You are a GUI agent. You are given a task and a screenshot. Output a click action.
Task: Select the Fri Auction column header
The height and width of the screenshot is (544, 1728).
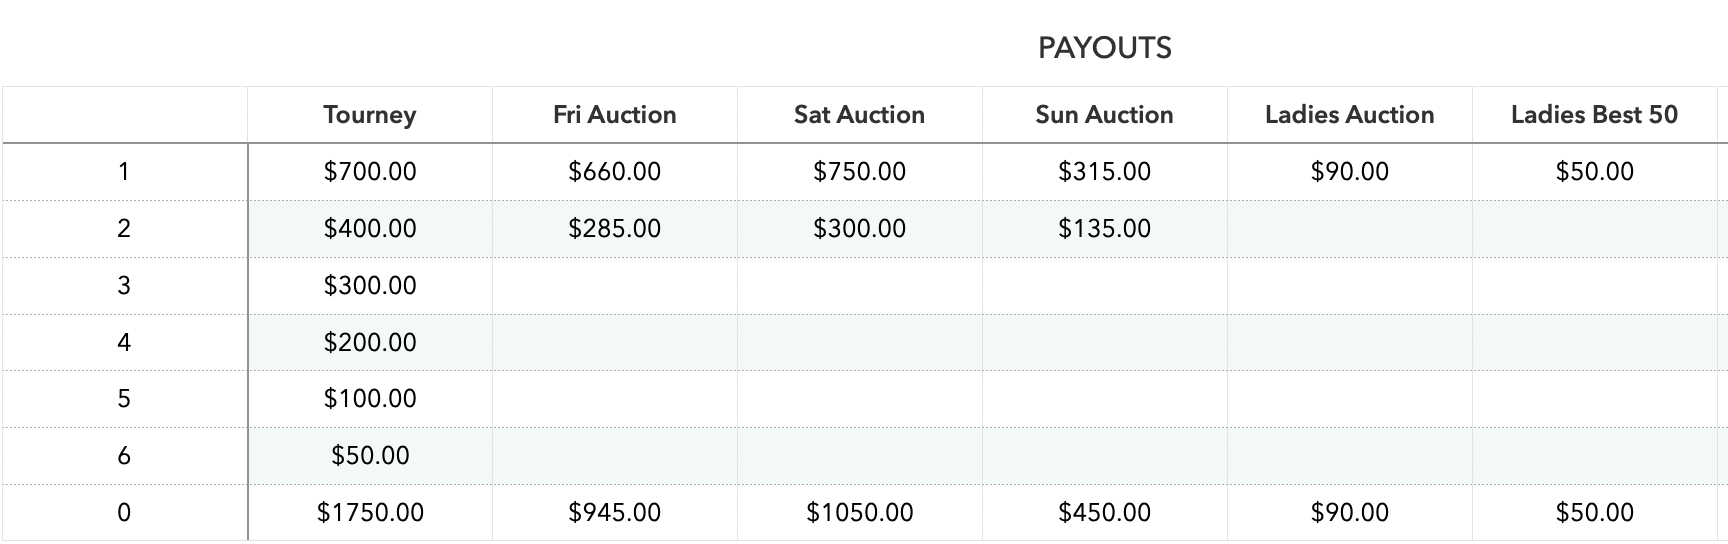(x=614, y=115)
